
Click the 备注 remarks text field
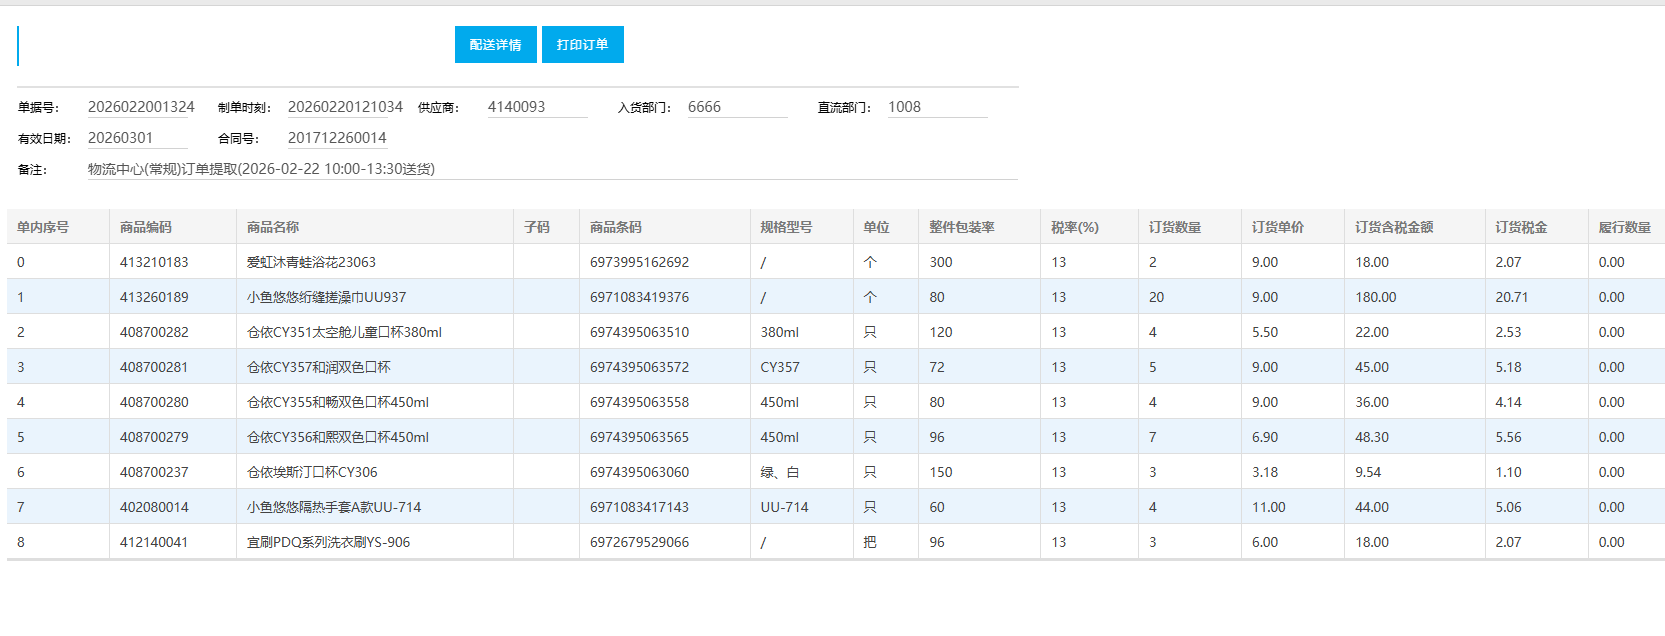pos(550,169)
